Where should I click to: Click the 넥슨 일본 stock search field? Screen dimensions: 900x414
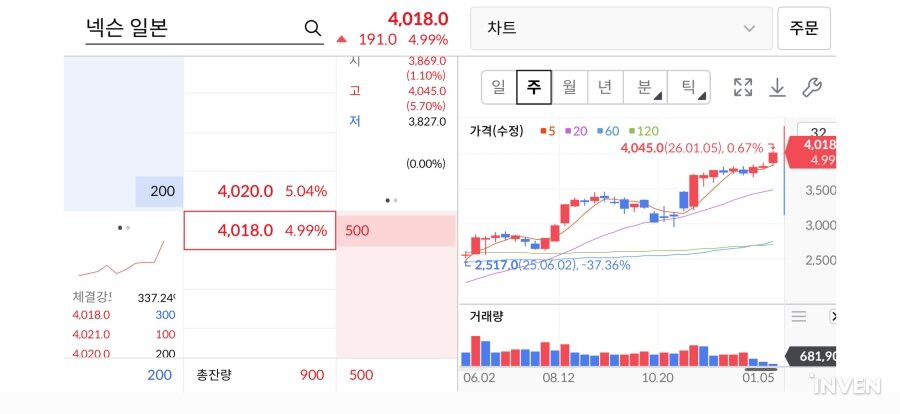coord(190,28)
